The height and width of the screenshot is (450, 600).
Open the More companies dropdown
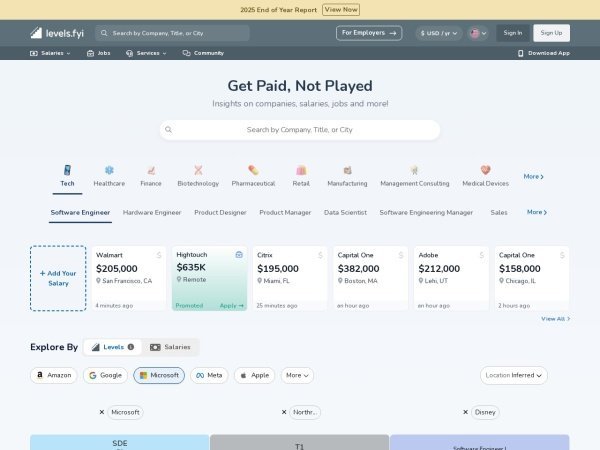coord(297,375)
